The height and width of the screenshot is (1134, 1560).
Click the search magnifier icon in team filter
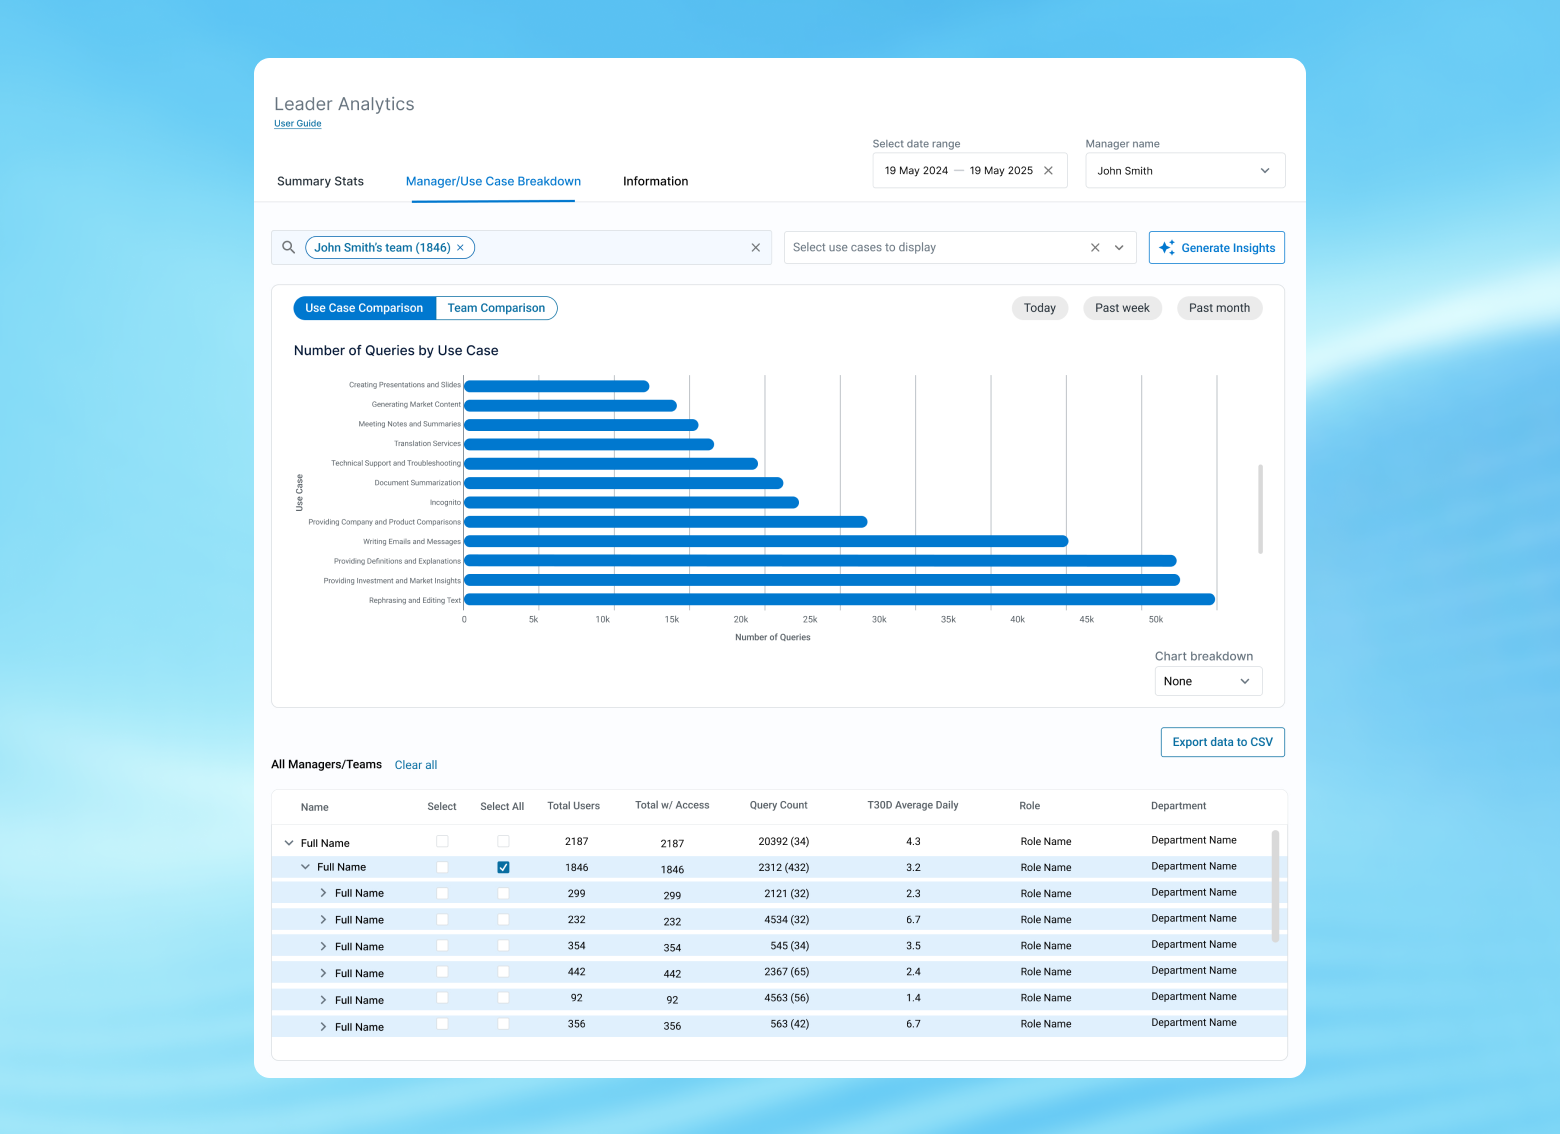point(288,247)
